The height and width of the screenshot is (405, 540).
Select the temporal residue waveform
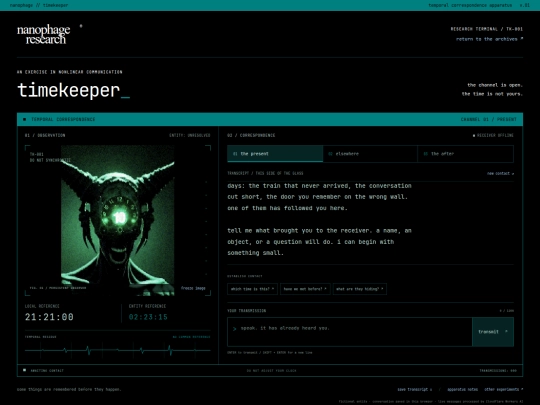coord(118,350)
